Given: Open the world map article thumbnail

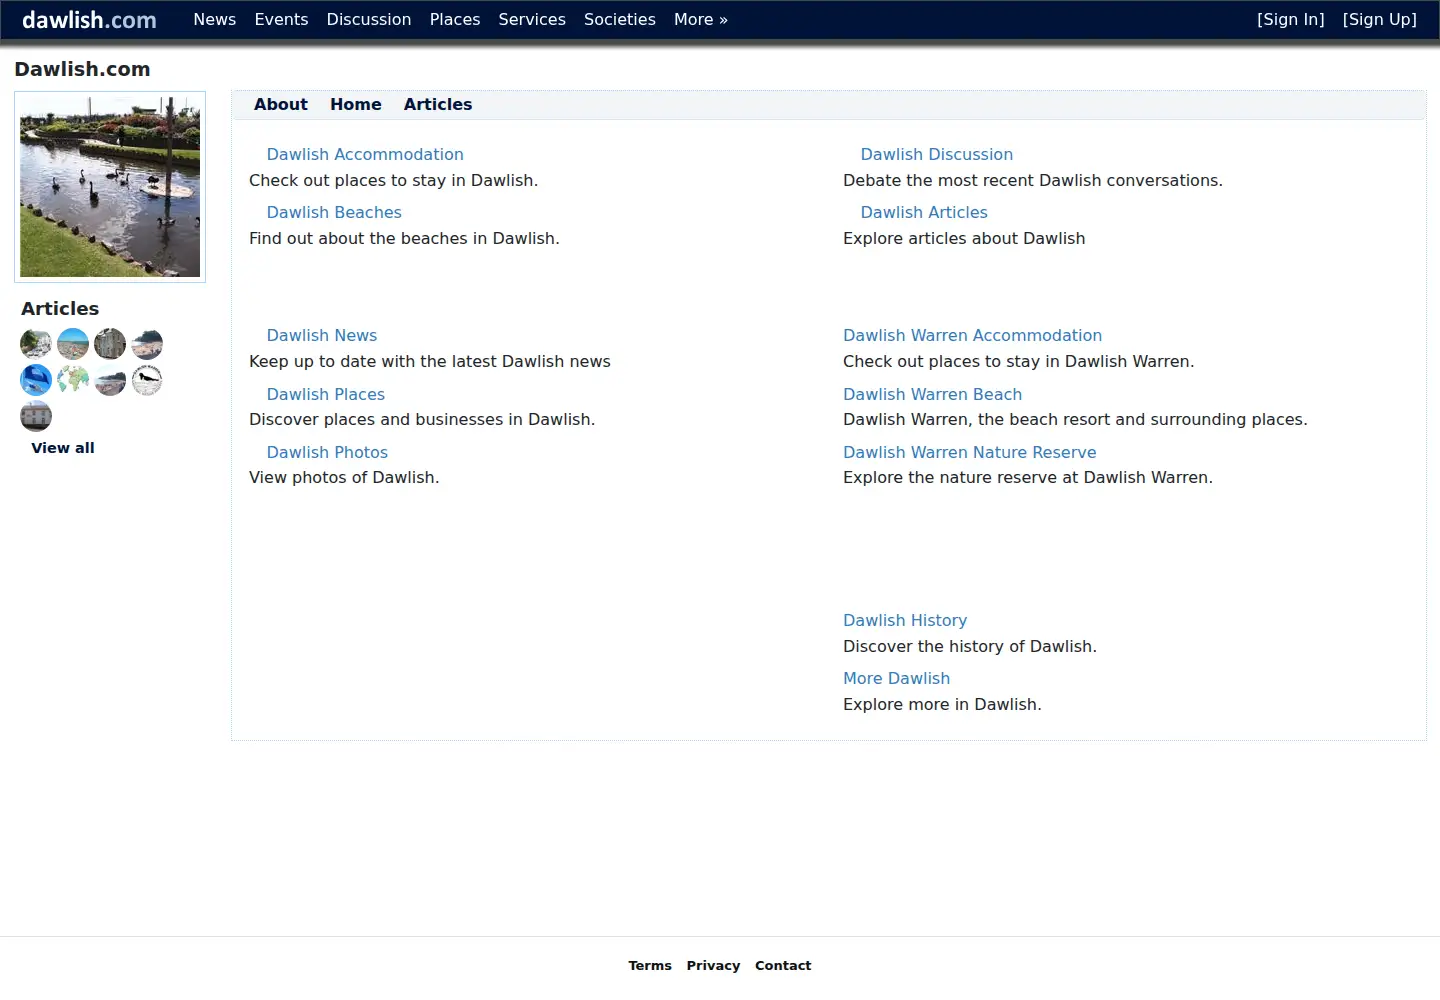Looking at the screenshot, I should pos(73,380).
